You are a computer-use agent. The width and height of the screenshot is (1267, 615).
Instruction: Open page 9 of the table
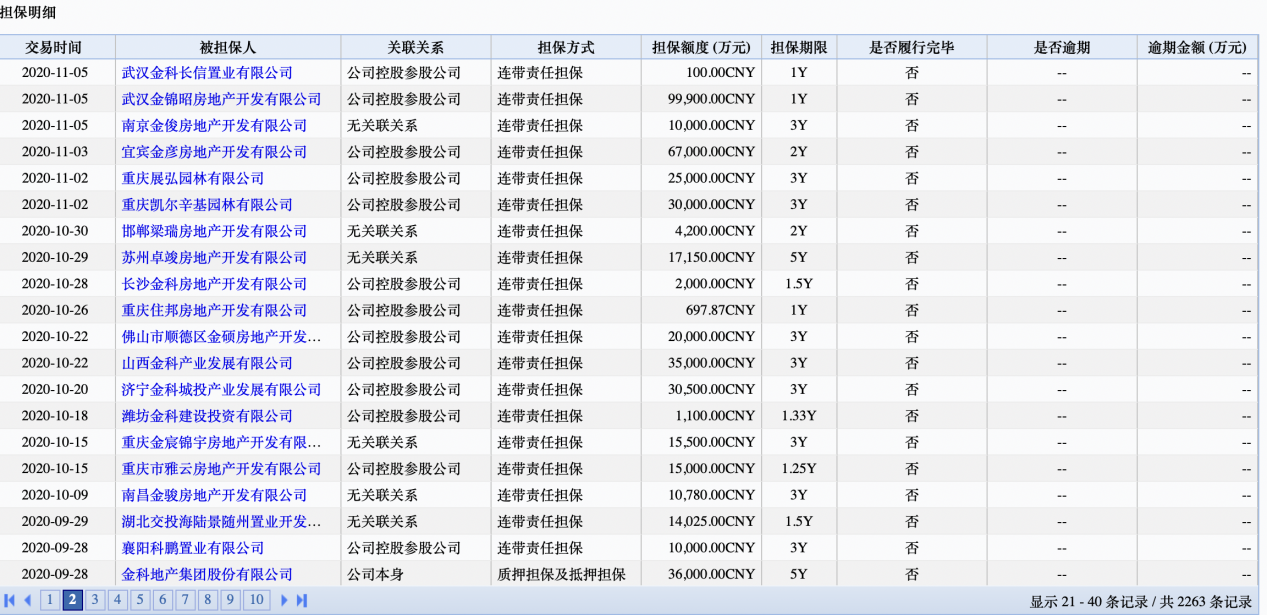click(x=231, y=600)
